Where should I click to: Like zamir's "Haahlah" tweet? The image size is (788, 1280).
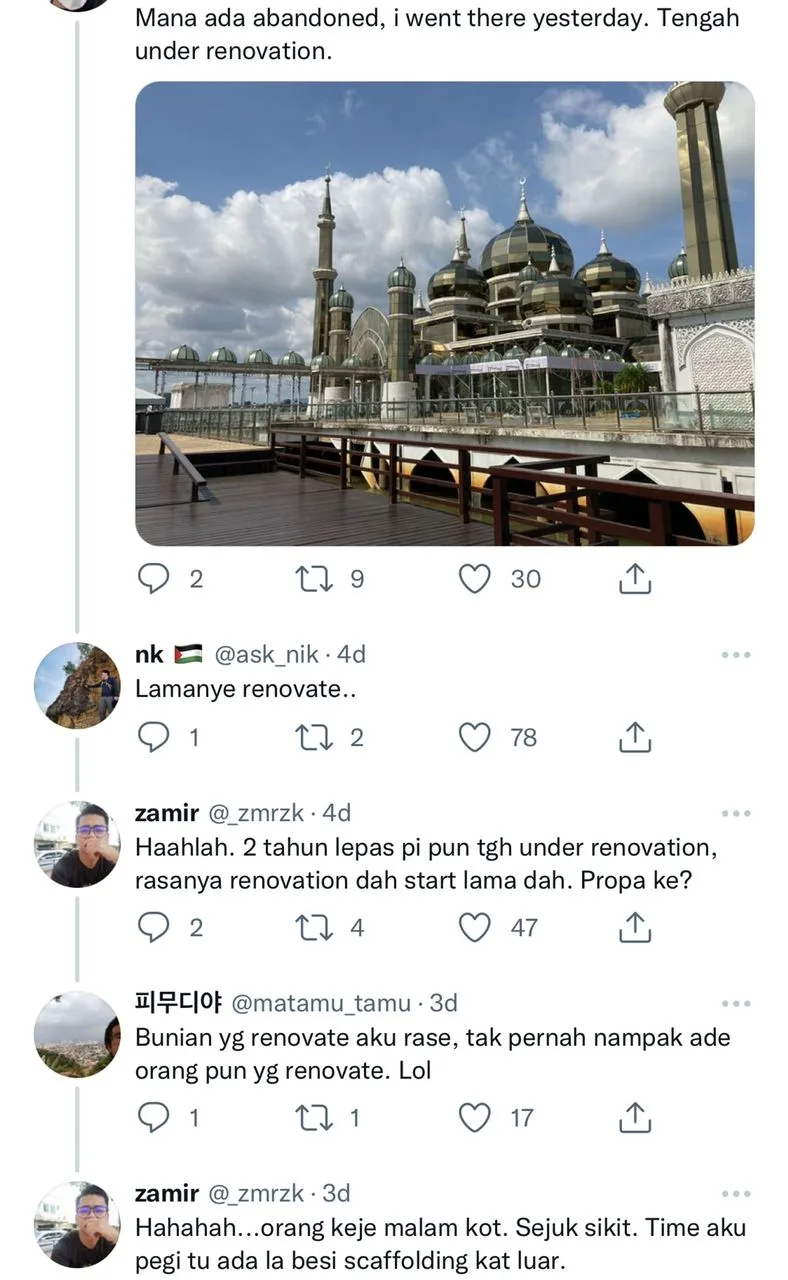pos(475,927)
